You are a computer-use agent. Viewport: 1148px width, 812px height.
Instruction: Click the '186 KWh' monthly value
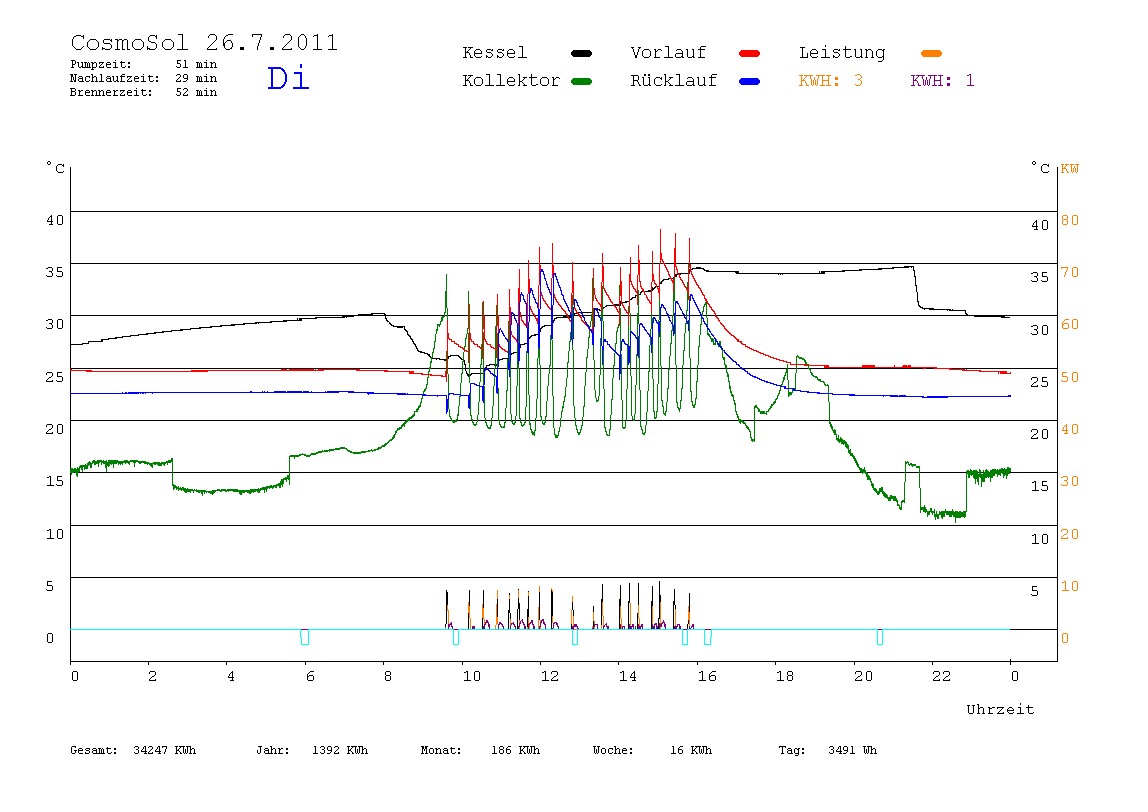click(515, 750)
